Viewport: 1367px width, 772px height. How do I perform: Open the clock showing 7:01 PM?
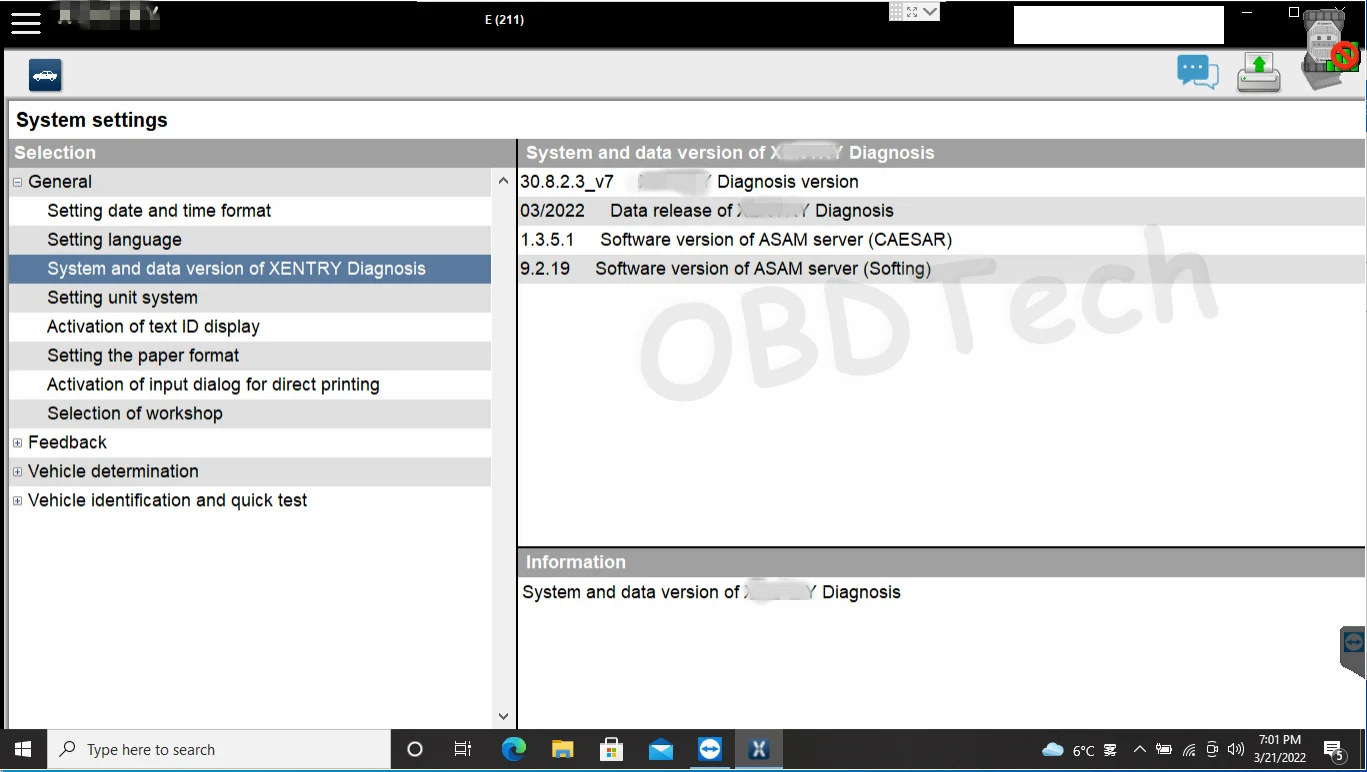pos(1279,750)
